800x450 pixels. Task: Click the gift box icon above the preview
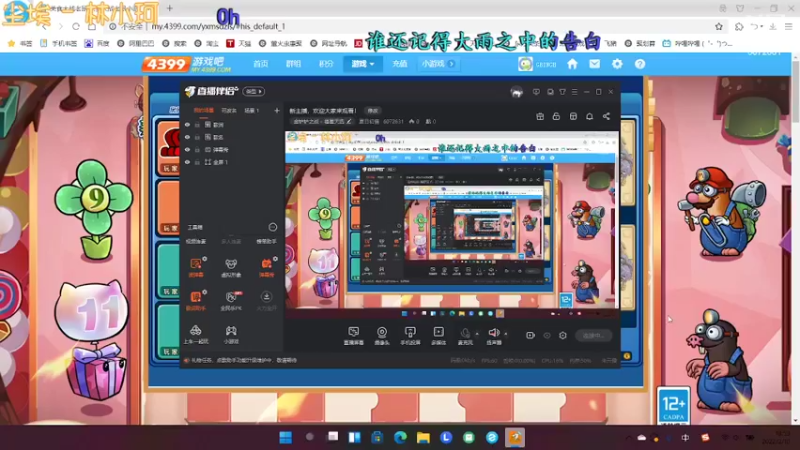tap(540, 116)
